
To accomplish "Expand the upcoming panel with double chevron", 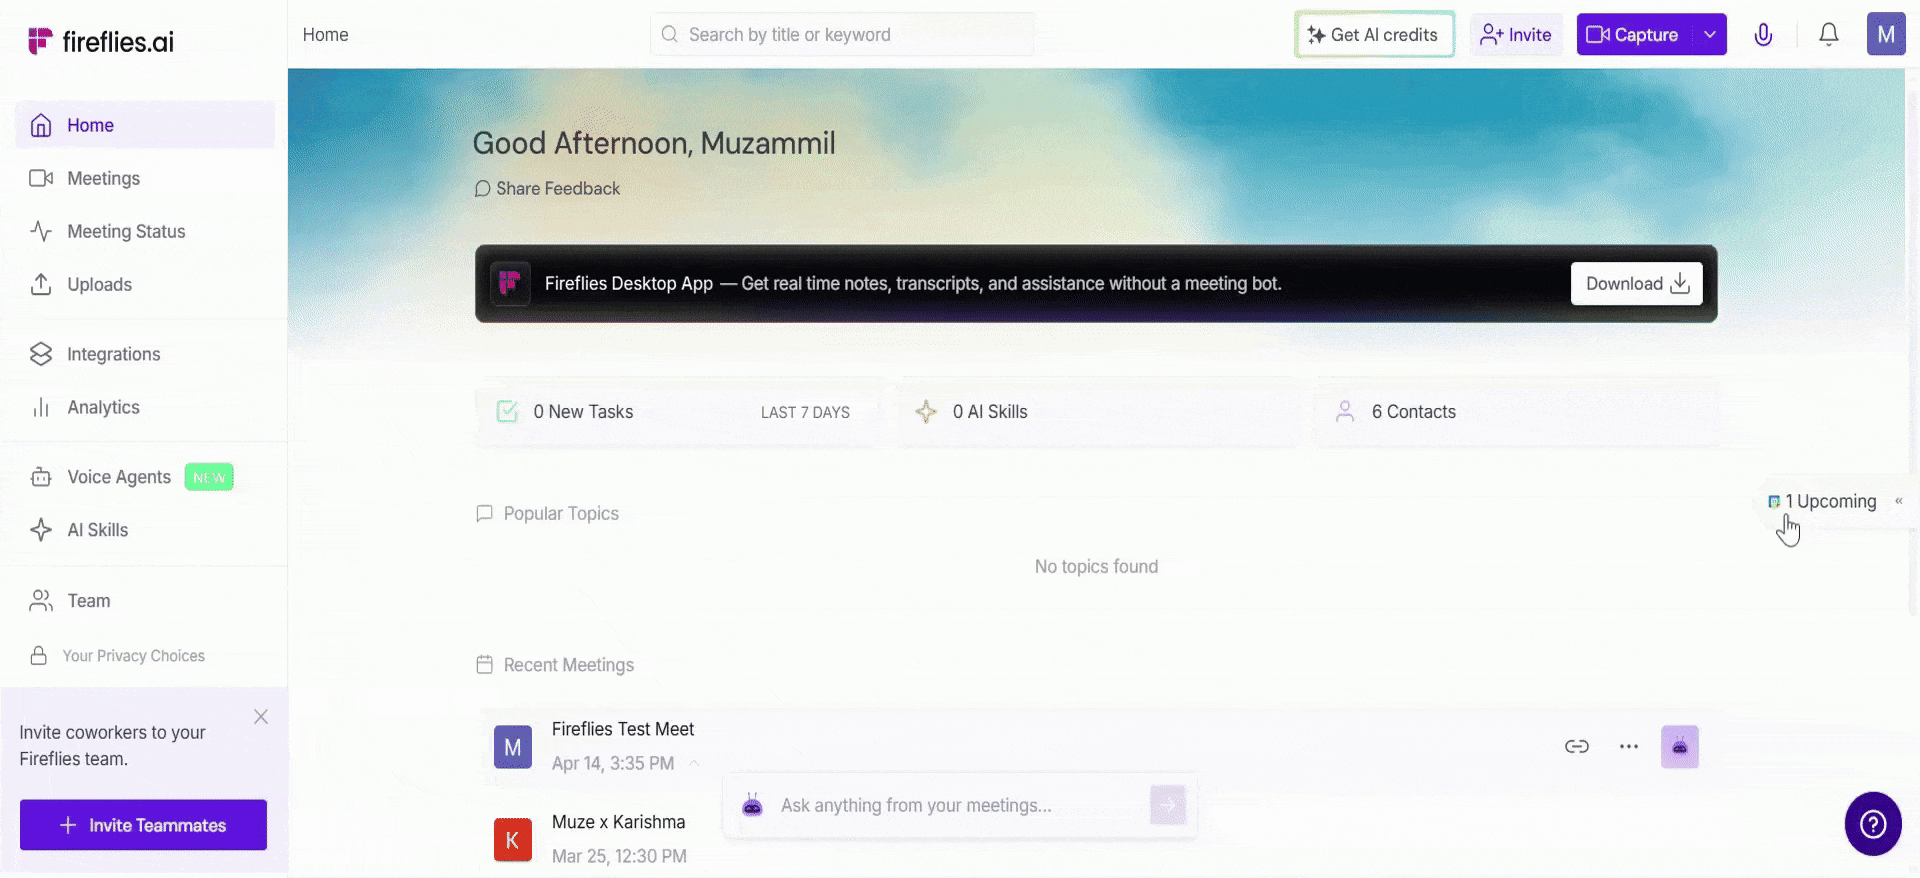I will [1898, 501].
